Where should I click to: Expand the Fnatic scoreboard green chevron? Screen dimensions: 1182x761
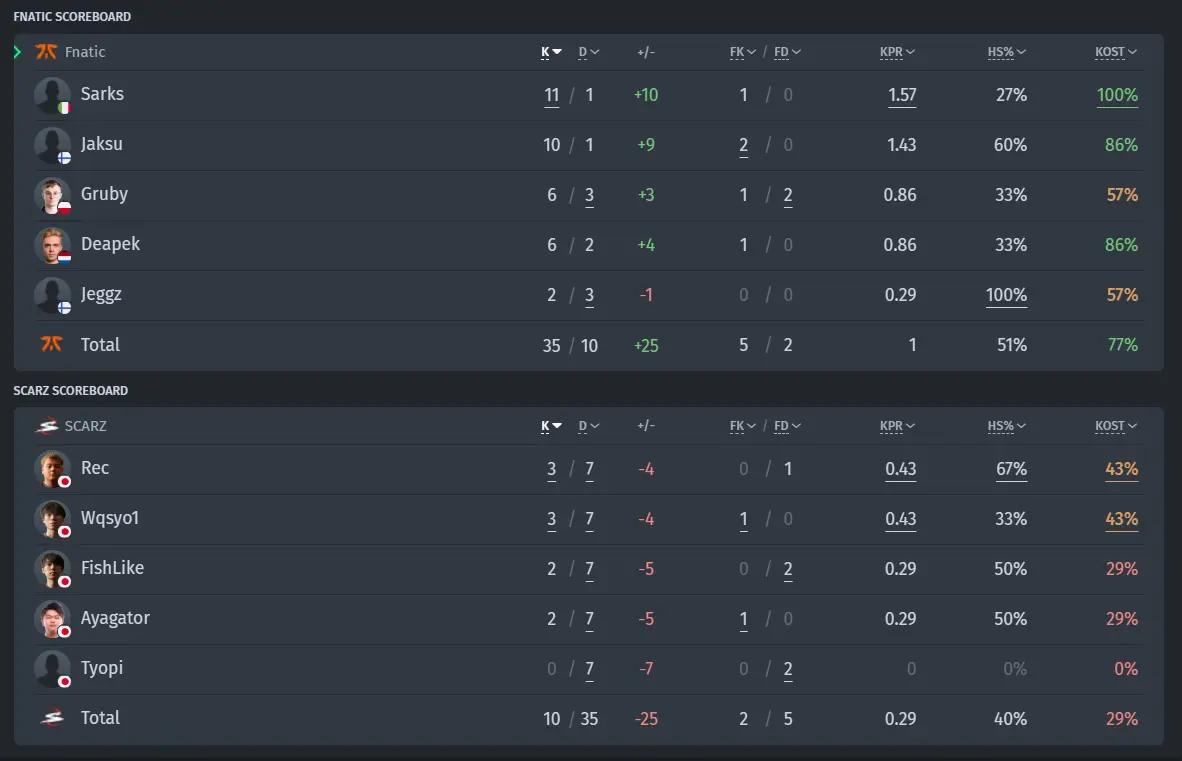click(17, 52)
